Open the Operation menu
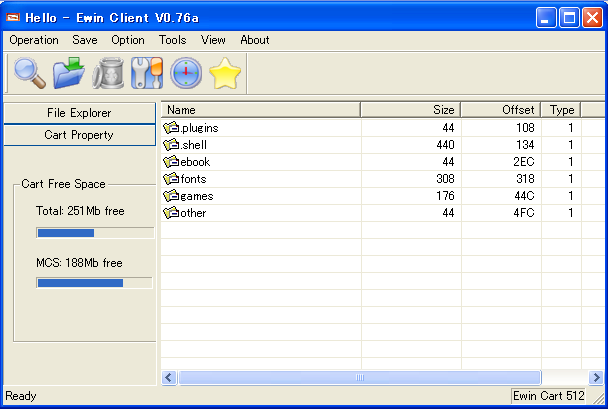Screen dimensions: 608x409 pos(34,40)
